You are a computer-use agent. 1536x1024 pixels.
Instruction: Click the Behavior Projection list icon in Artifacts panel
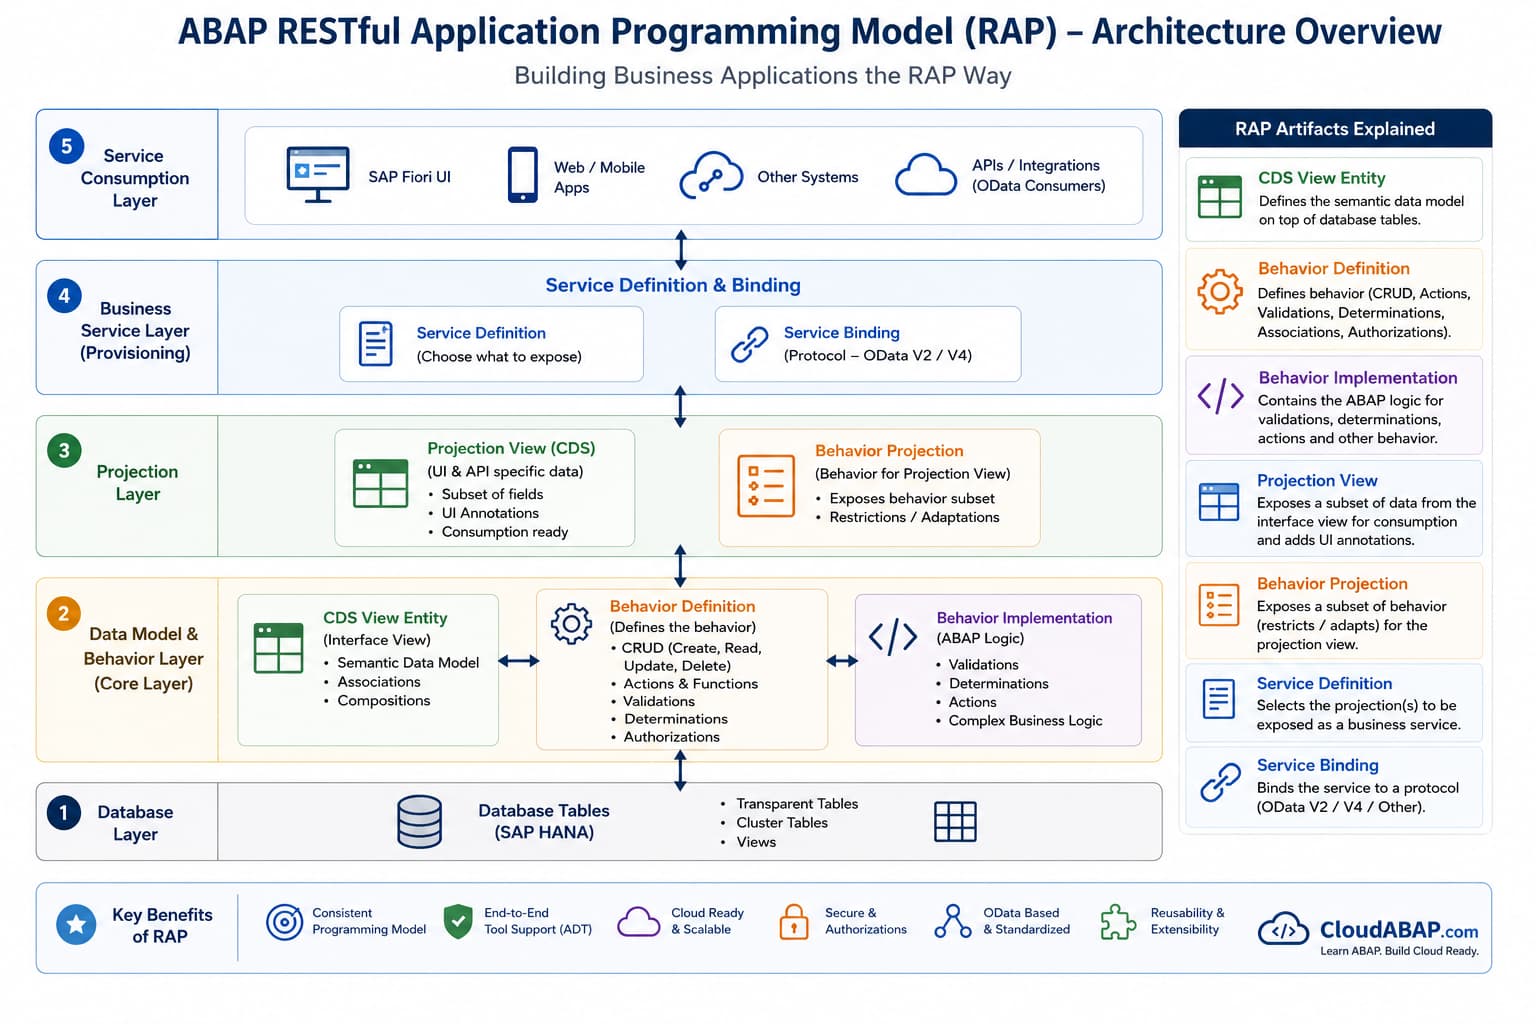1219,606
